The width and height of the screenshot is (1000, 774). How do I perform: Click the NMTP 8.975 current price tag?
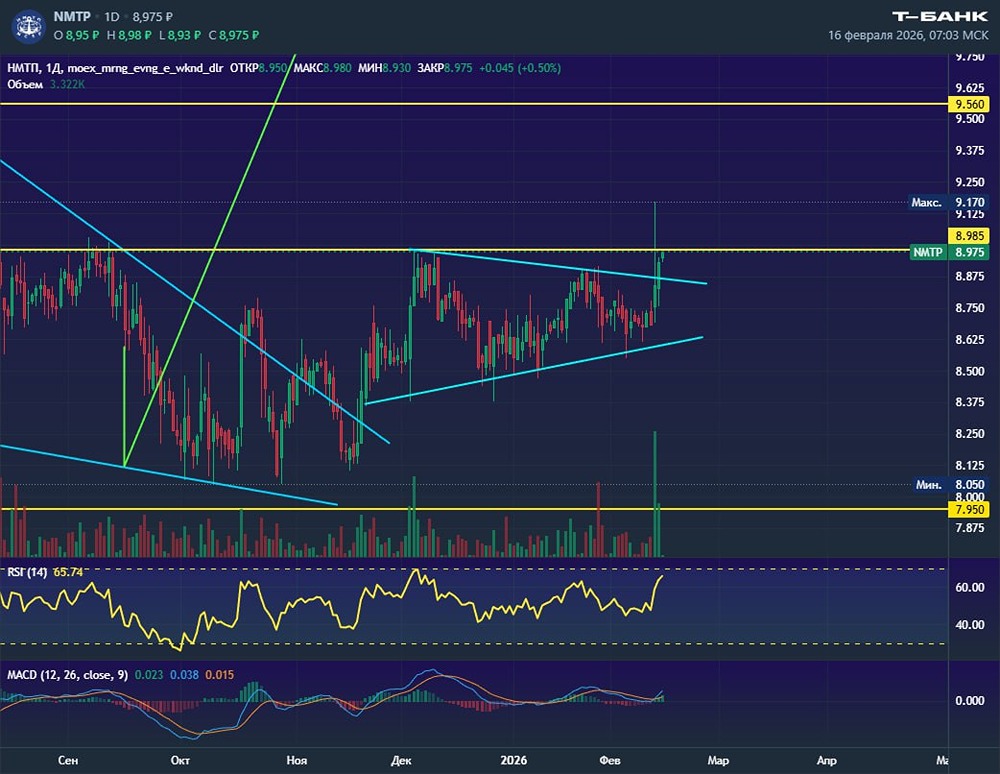coord(950,252)
